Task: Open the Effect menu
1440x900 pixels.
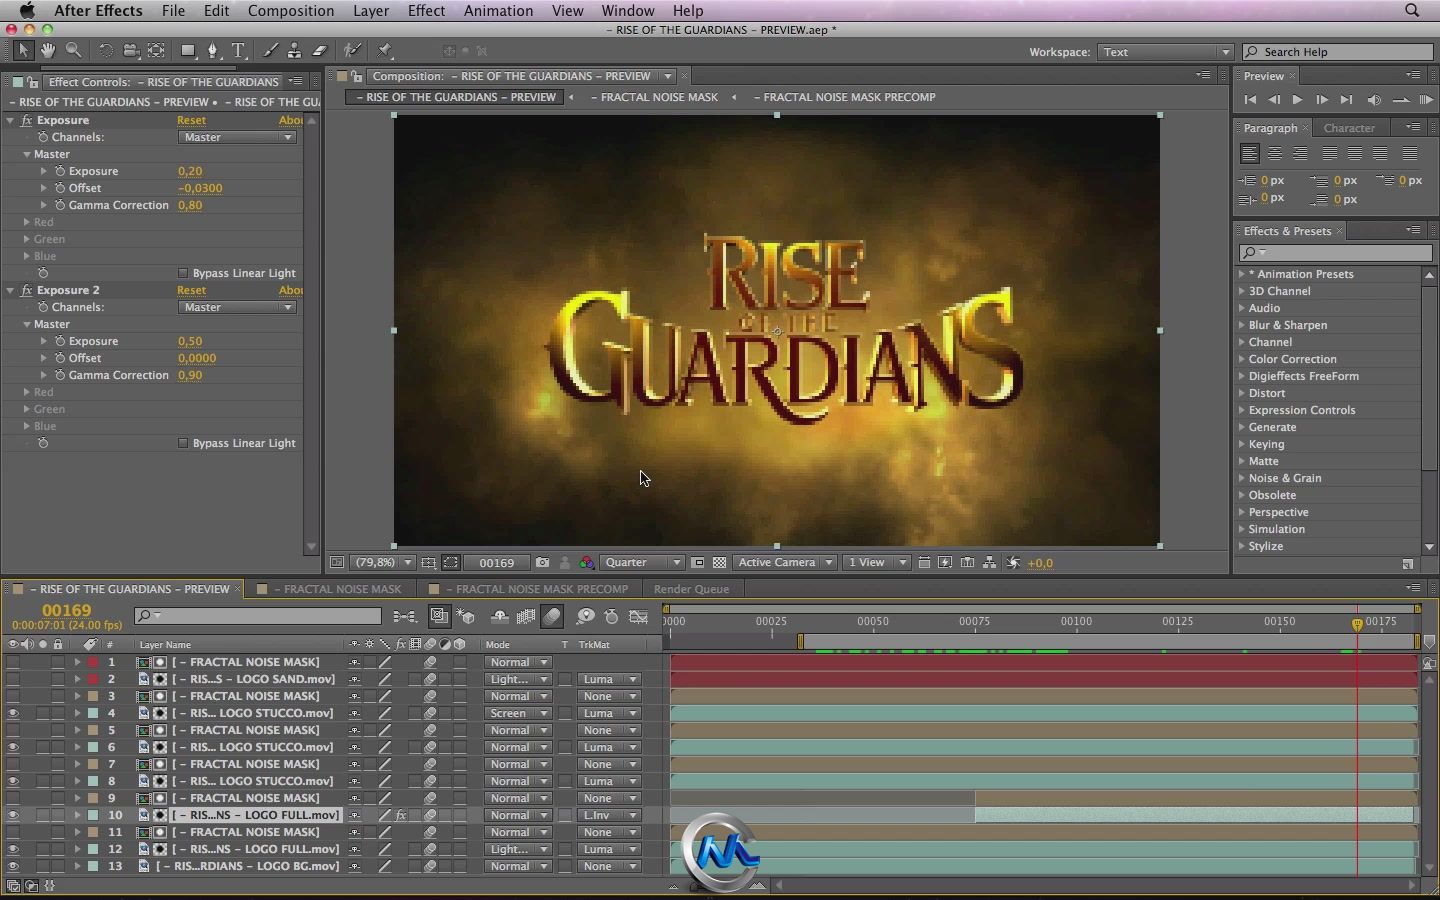Action: (426, 10)
